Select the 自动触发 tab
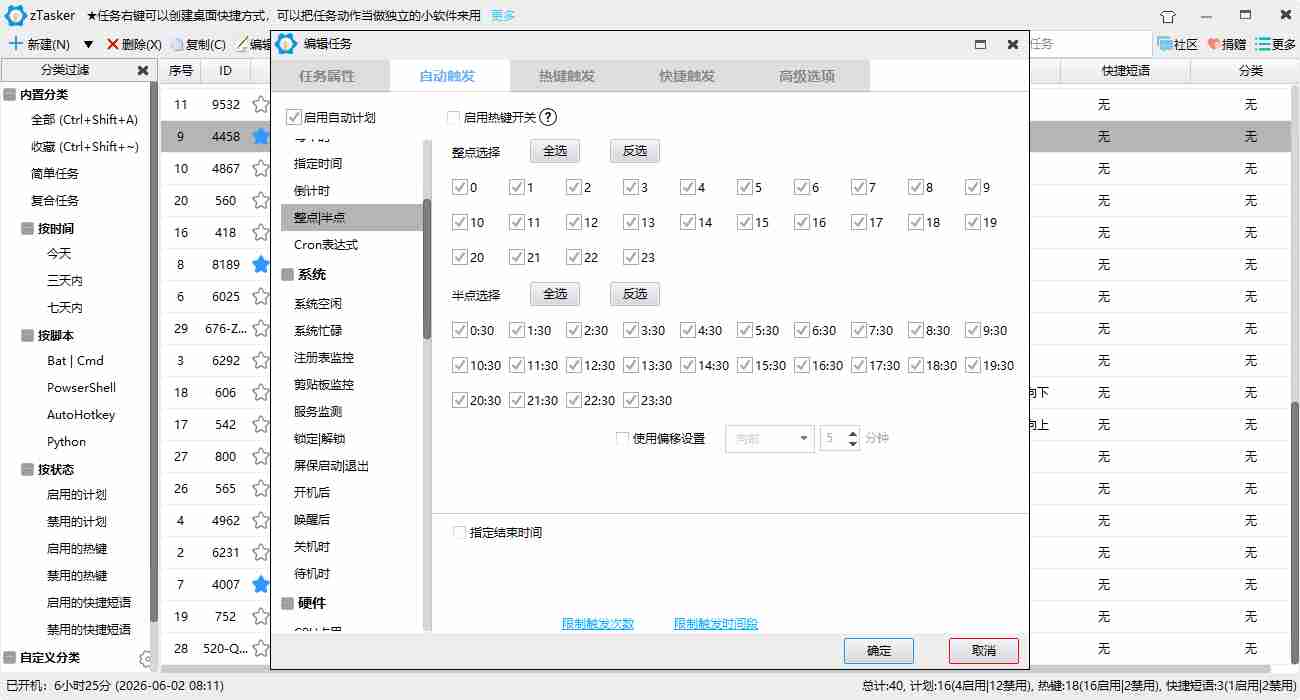Screen dimensions: 1300x700 [x=447, y=76]
